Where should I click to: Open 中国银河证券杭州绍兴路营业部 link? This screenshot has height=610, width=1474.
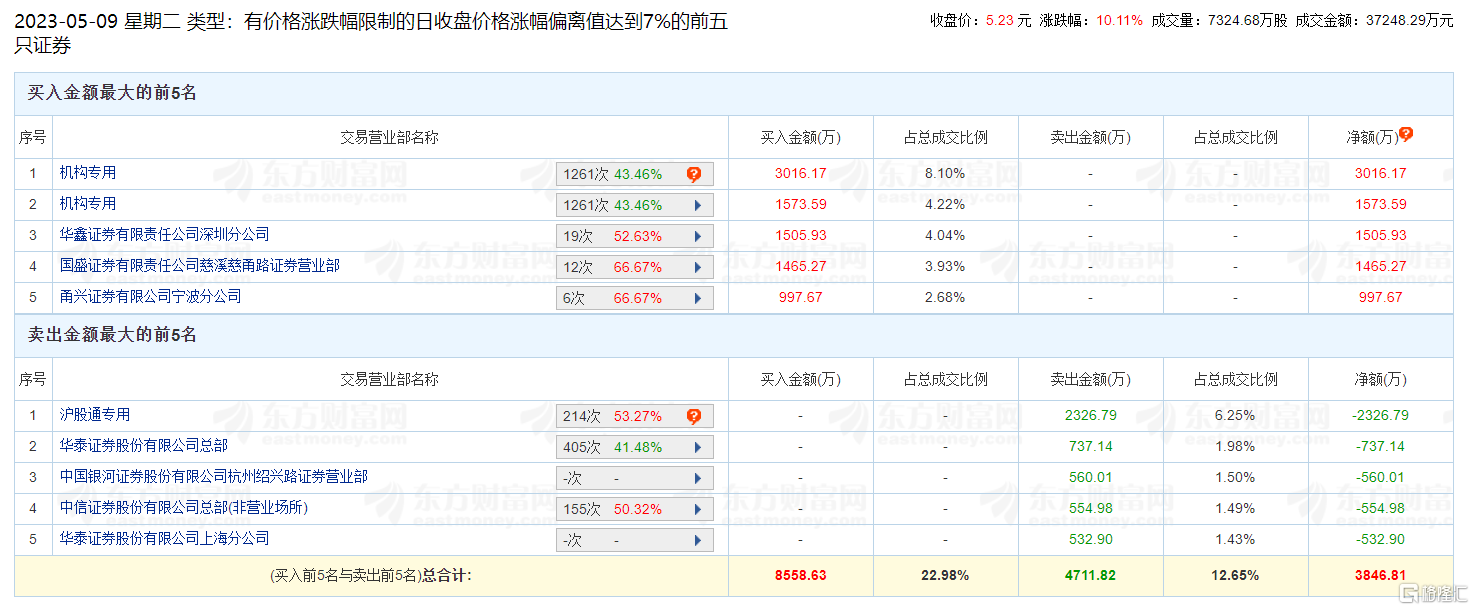click(214, 477)
